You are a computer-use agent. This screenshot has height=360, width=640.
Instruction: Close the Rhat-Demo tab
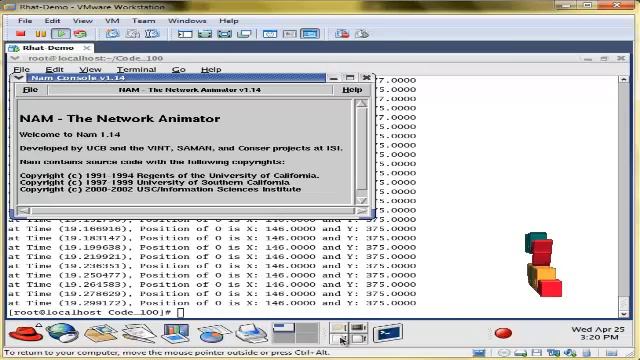[x=87, y=48]
